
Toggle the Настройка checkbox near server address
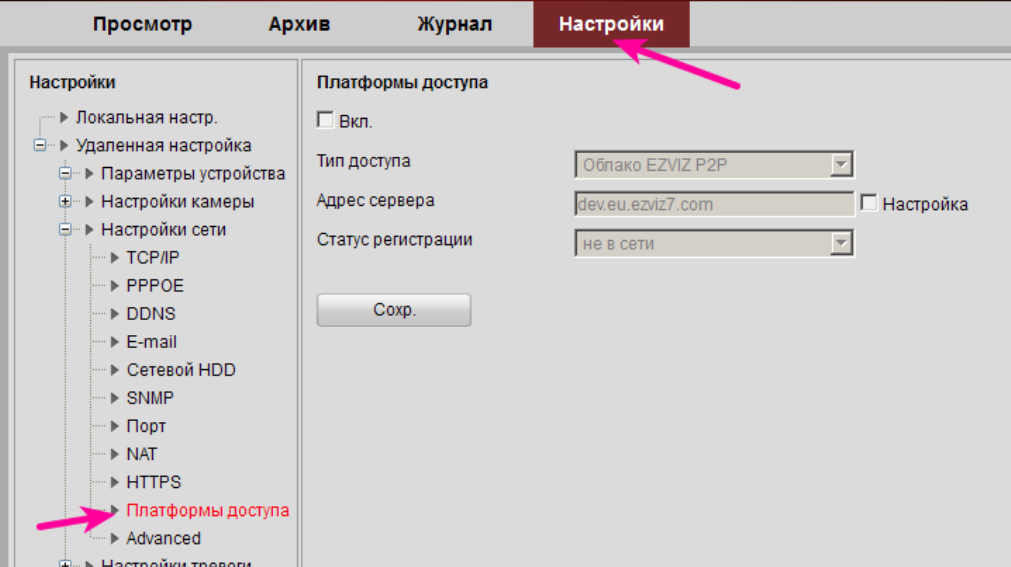tap(869, 203)
